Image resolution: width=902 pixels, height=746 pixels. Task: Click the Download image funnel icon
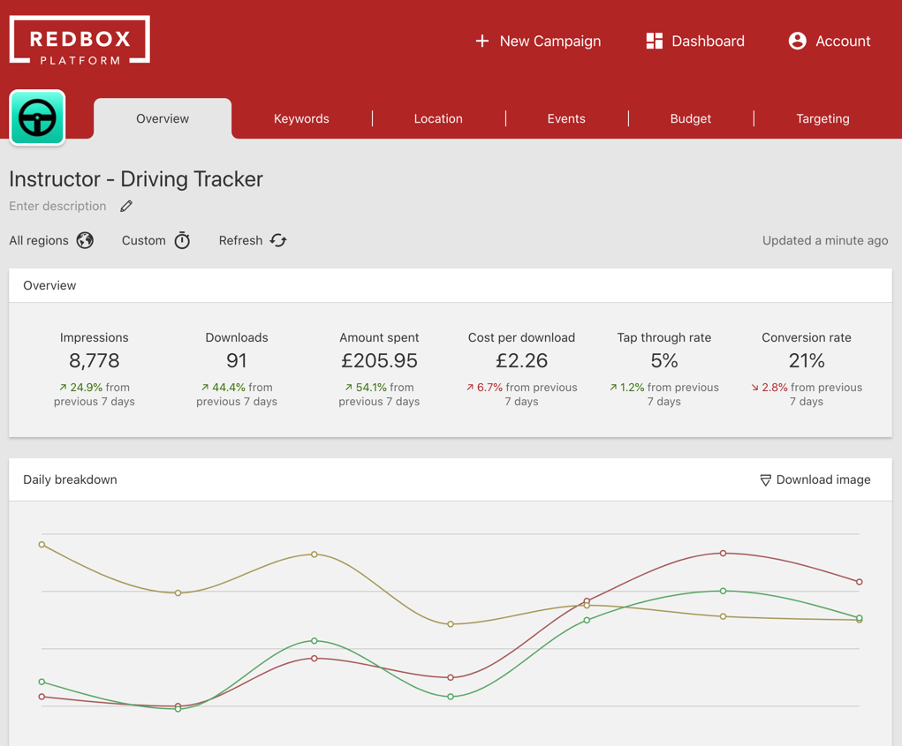(x=765, y=480)
